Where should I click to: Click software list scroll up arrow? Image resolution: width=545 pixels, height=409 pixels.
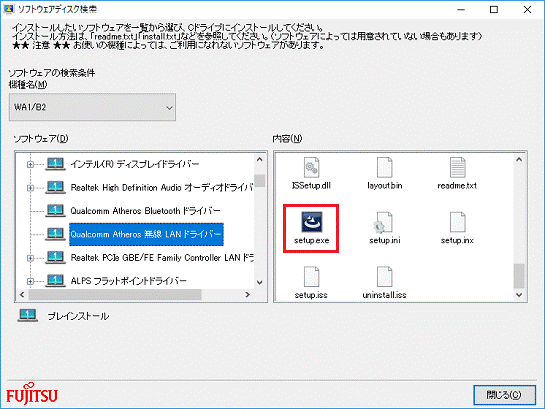click(x=260, y=159)
